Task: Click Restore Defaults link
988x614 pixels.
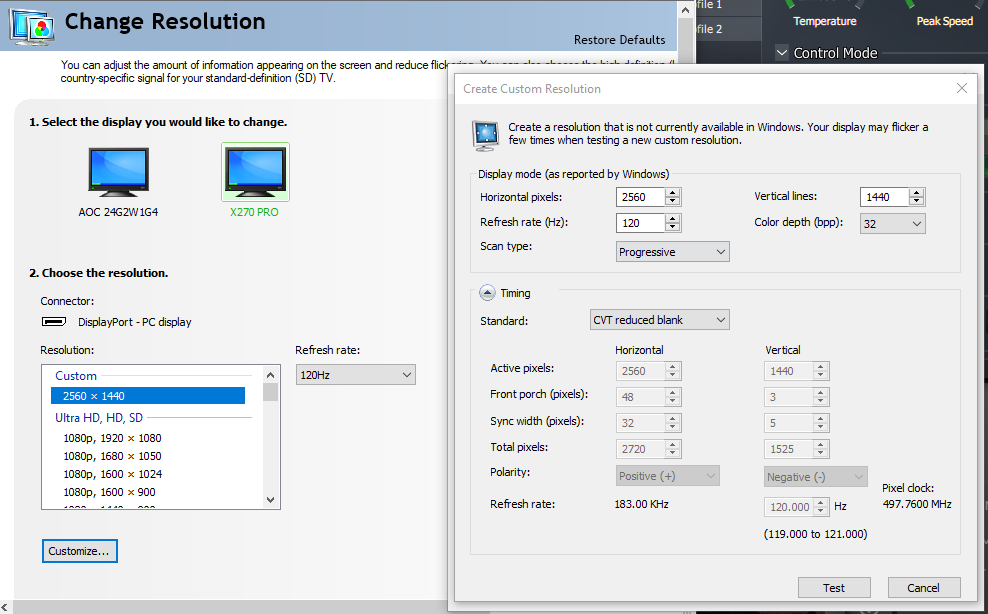Action: click(619, 40)
